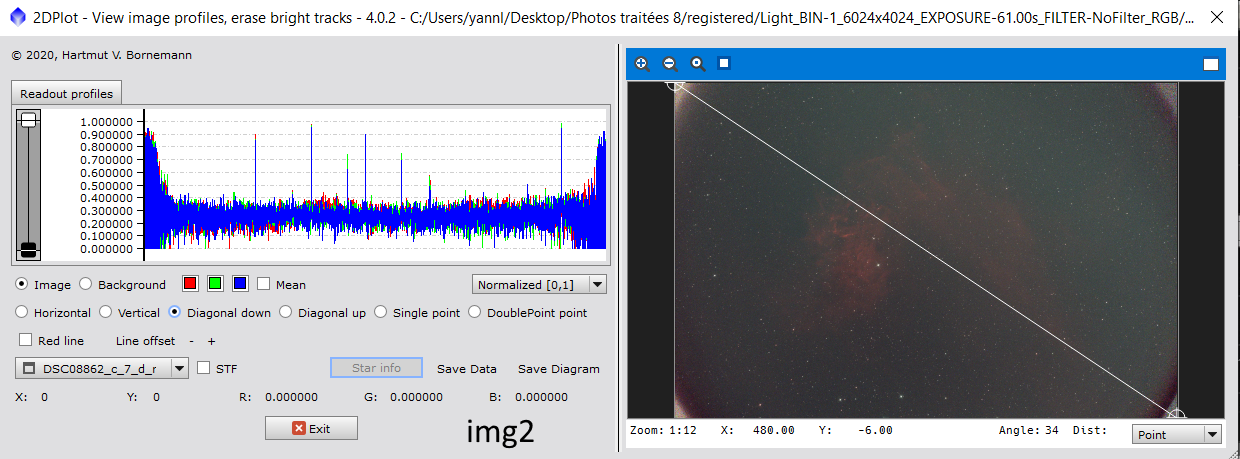Increase line offset with plus
Viewport: 1240px width, 459px height.
[211, 341]
